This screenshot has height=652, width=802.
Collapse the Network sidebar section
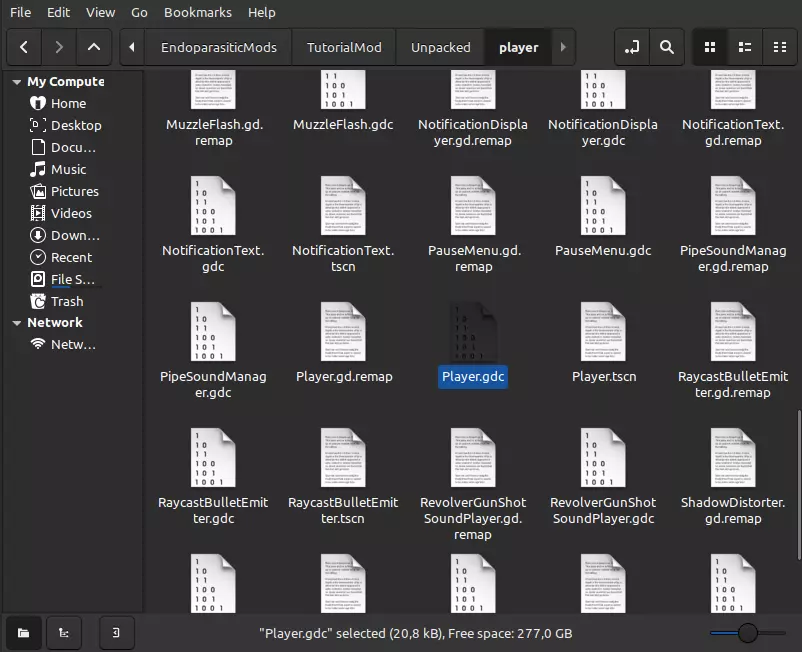pyautogui.click(x=16, y=323)
